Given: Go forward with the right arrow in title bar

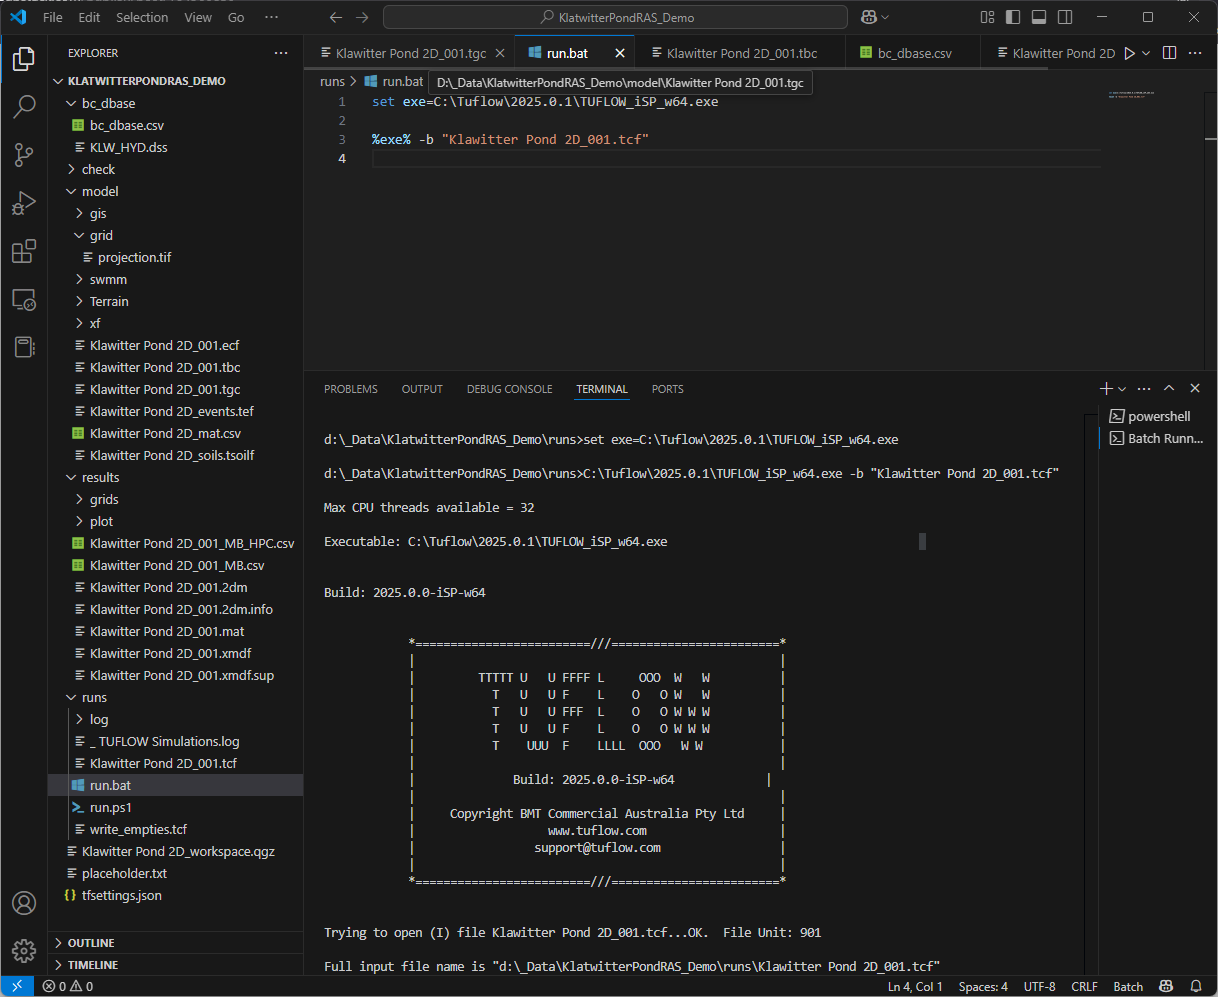Looking at the screenshot, I should click(362, 17).
